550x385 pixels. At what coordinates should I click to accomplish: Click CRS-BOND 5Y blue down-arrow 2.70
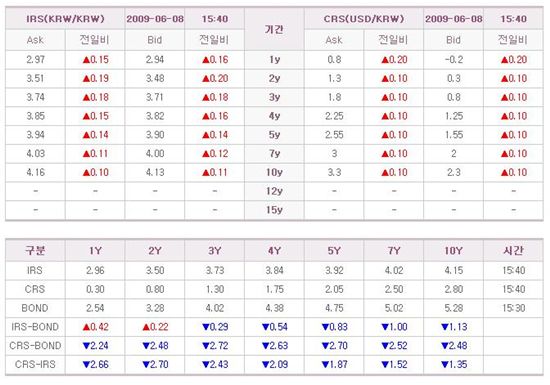pyautogui.click(x=334, y=346)
